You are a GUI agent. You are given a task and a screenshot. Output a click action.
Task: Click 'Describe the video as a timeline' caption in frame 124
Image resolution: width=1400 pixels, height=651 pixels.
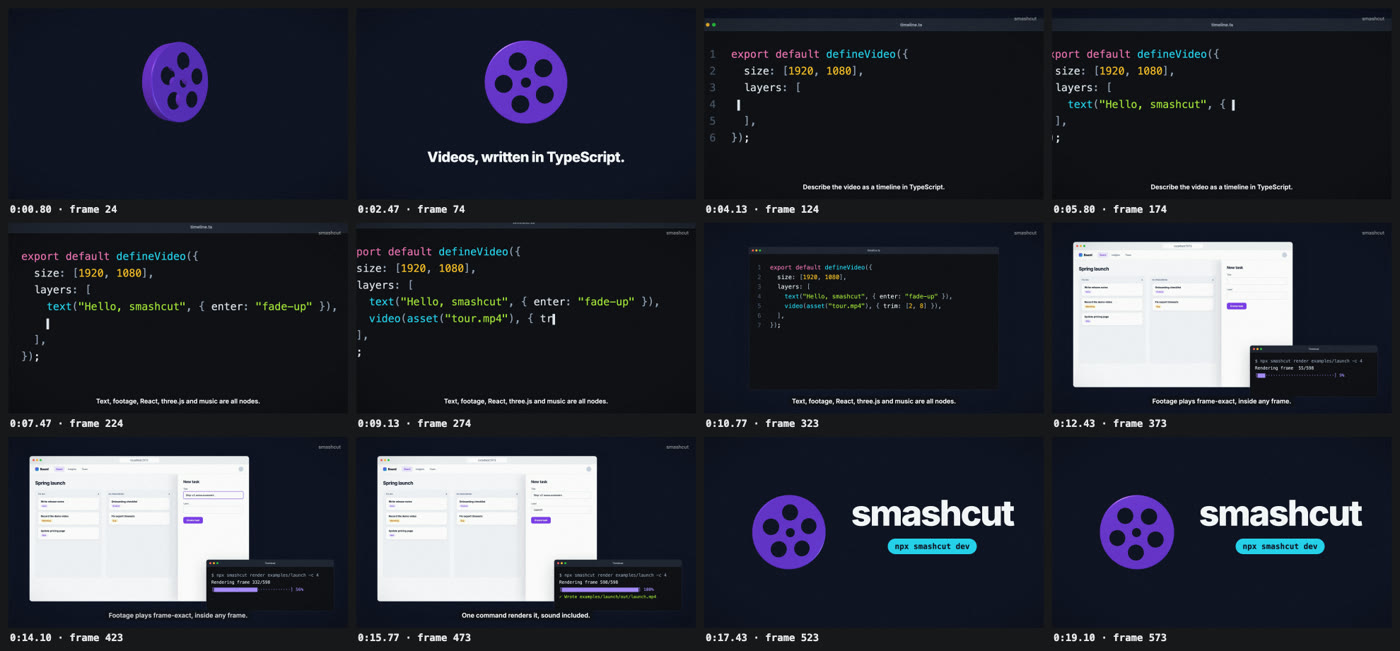[874, 187]
